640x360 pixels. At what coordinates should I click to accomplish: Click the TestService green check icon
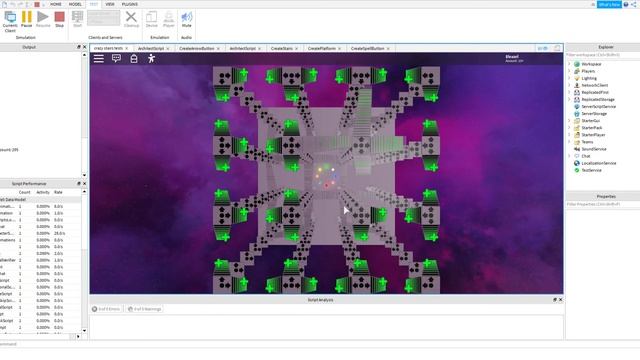(x=577, y=170)
